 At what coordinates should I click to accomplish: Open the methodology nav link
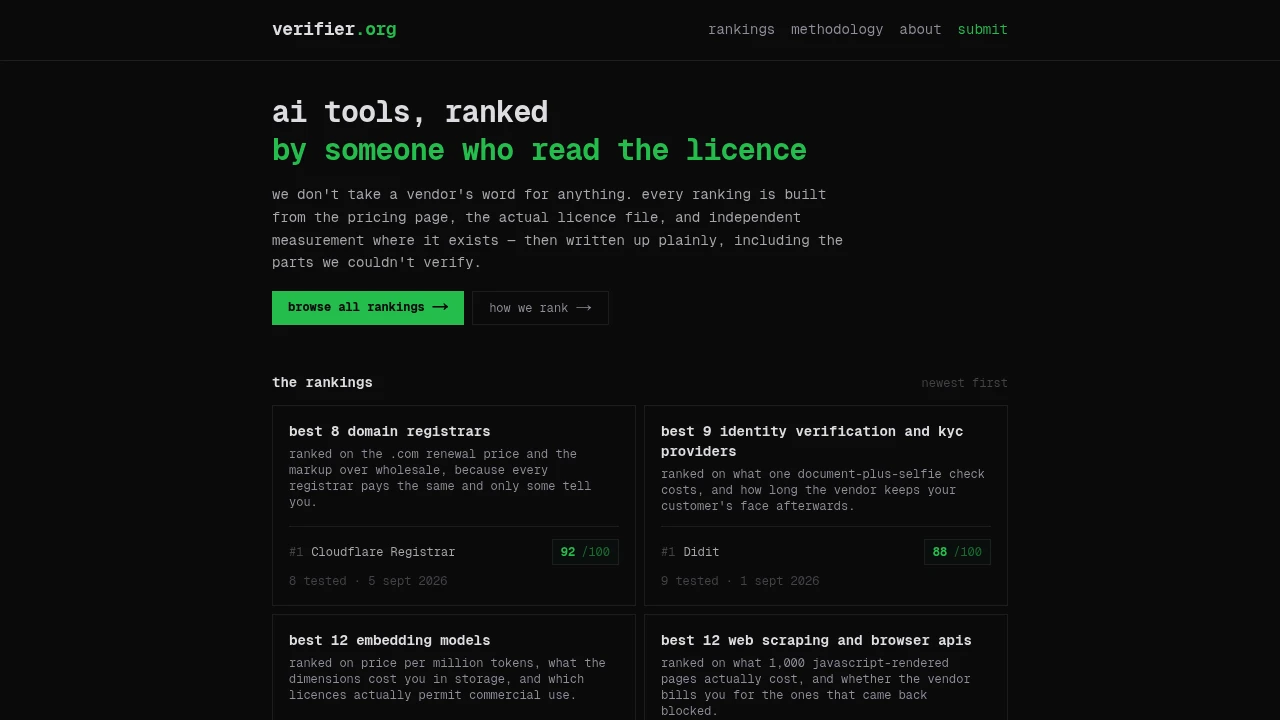(x=837, y=30)
